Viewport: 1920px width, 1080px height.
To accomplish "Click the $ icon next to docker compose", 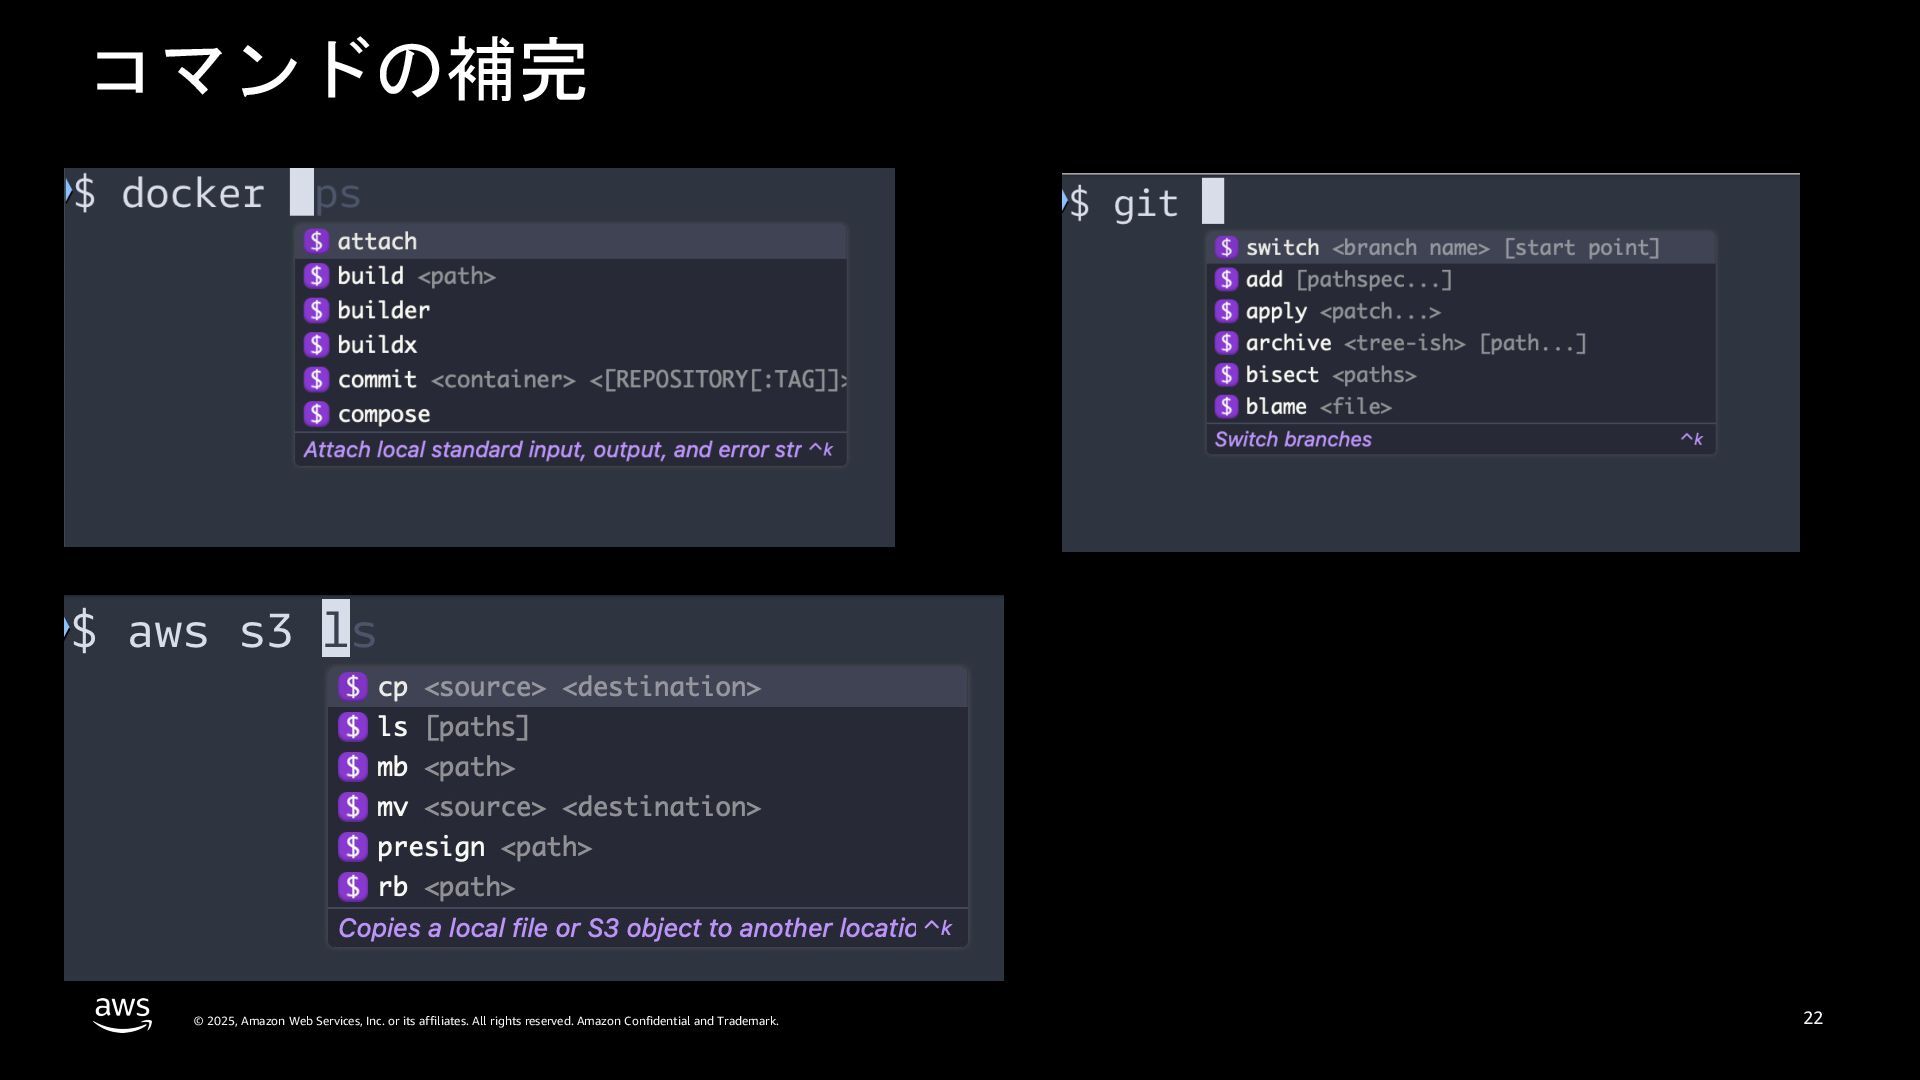I will click(x=316, y=414).
